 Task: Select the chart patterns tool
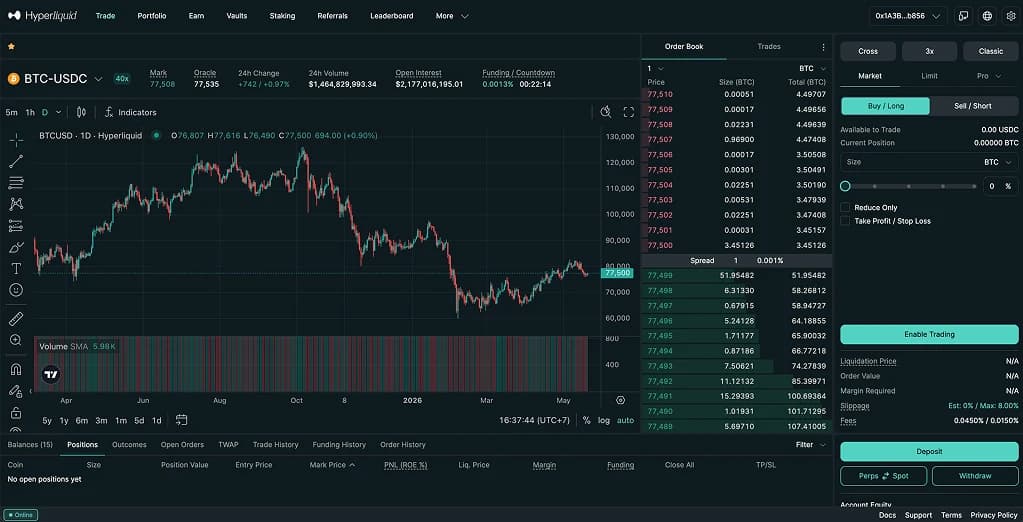pyautogui.click(x=16, y=204)
